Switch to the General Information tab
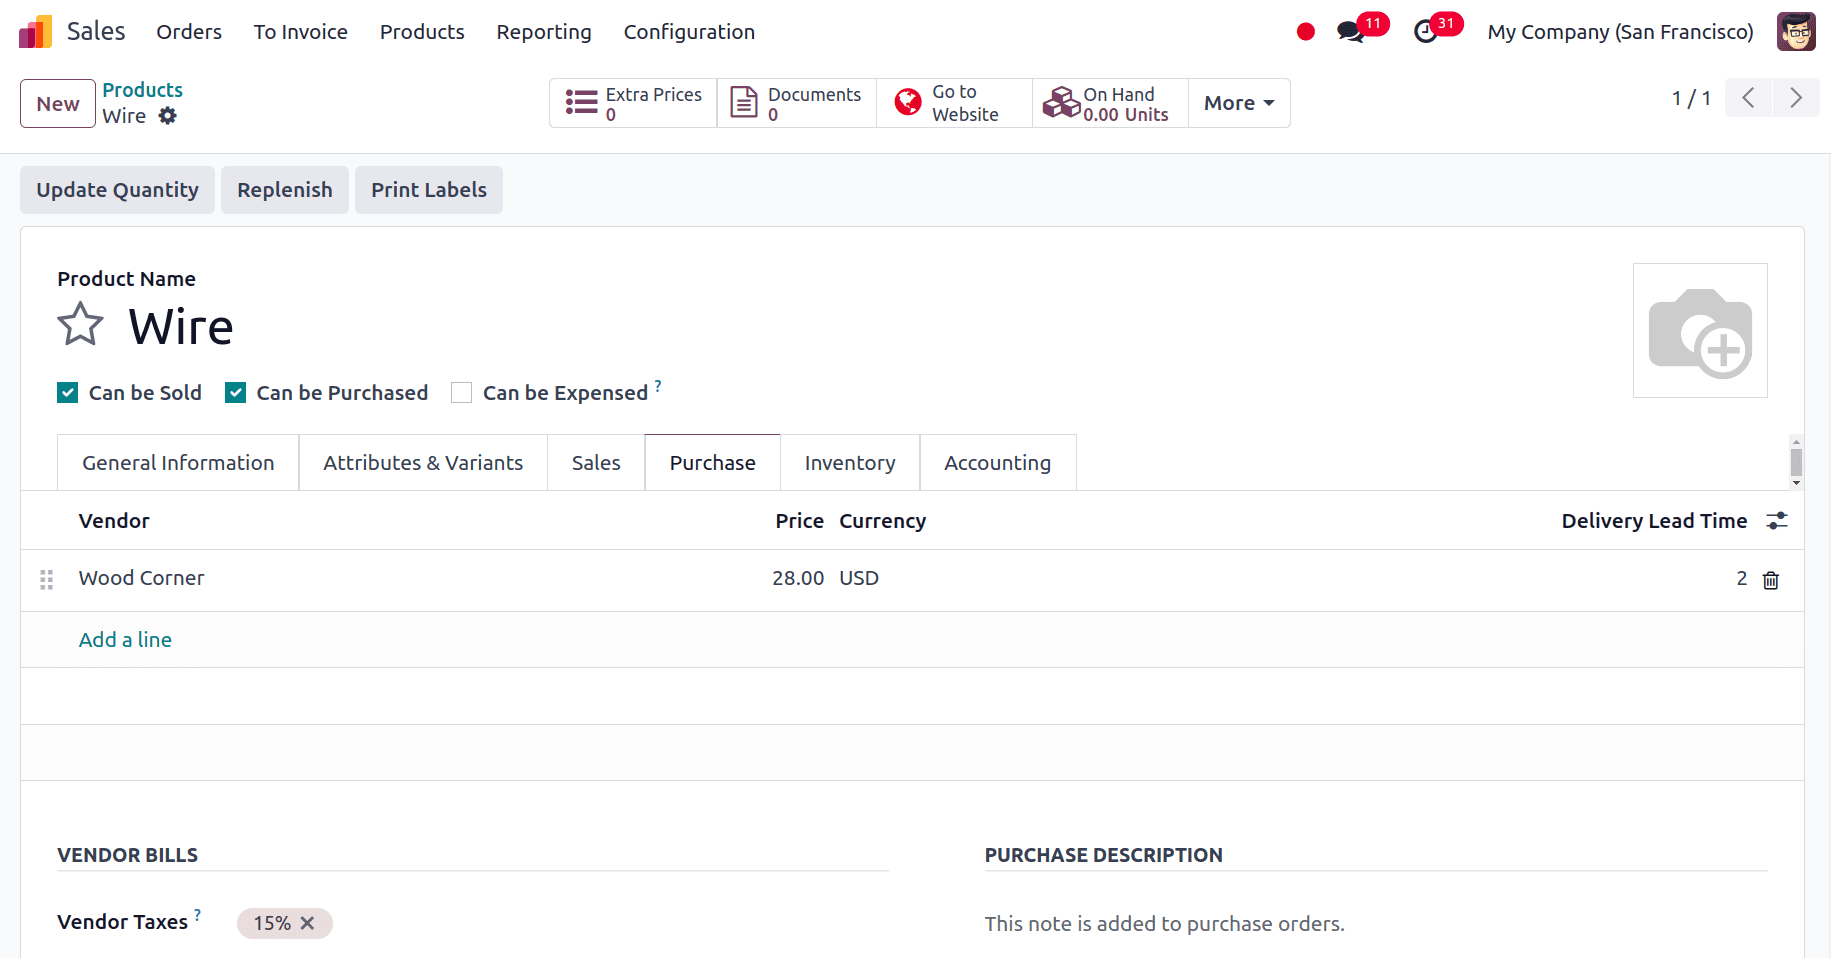The width and height of the screenshot is (1831, 958). [x=178, y=463]
